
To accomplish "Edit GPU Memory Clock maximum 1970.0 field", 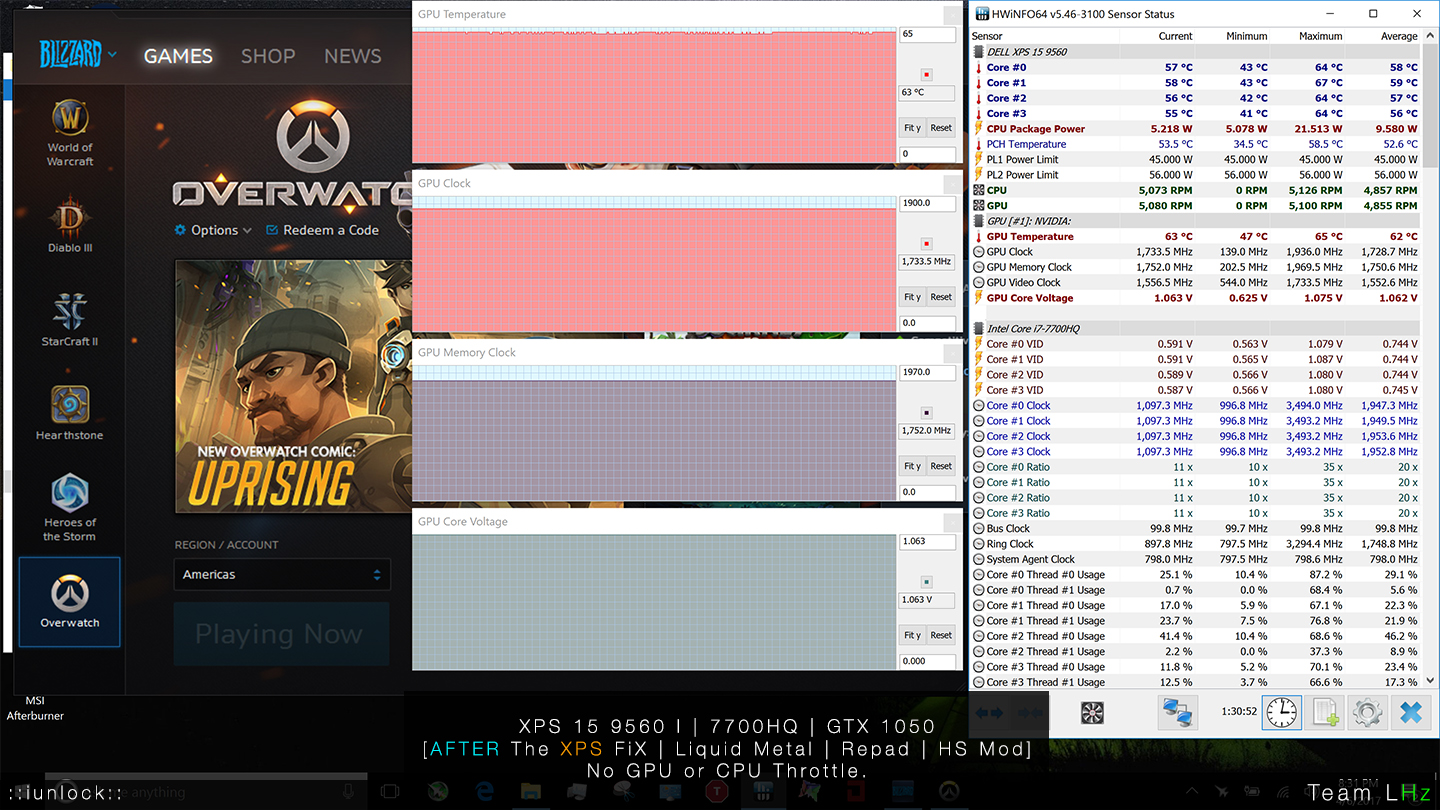I will pyautogui.click(x=927, y=372).
